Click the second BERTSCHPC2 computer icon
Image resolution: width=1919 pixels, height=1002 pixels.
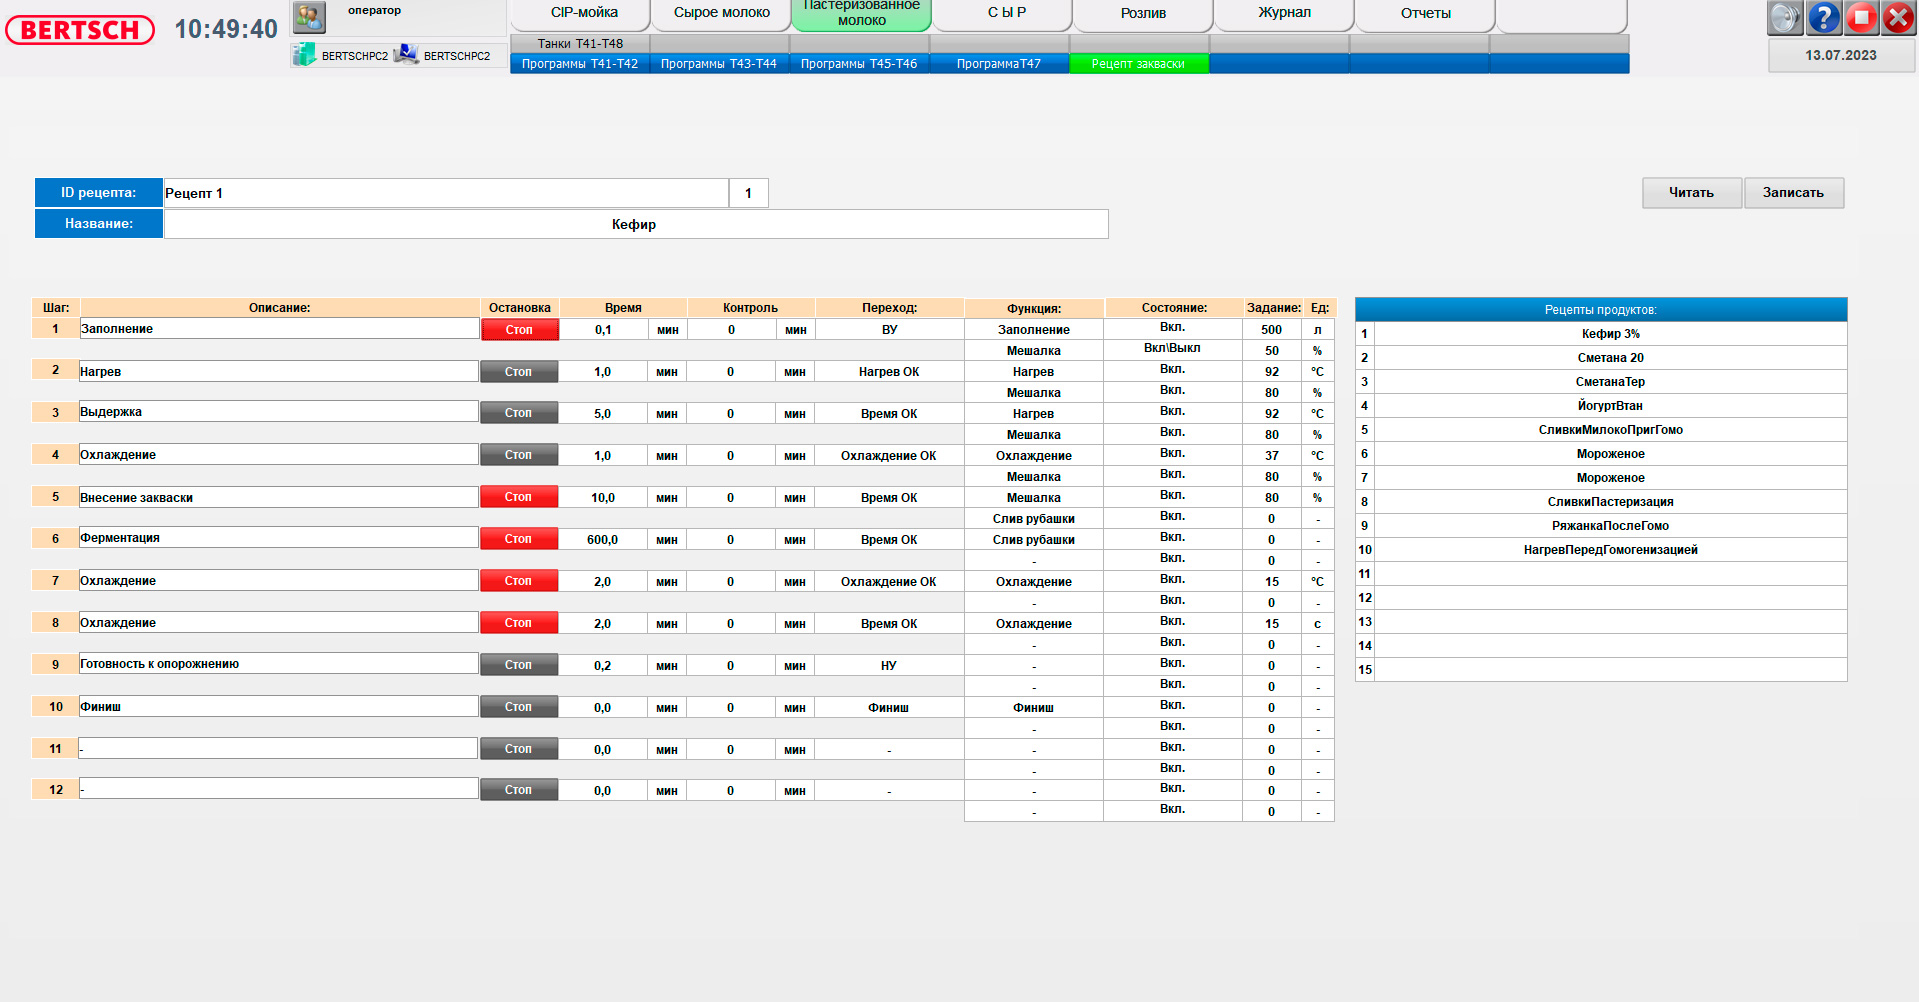[x=406, y=55]
